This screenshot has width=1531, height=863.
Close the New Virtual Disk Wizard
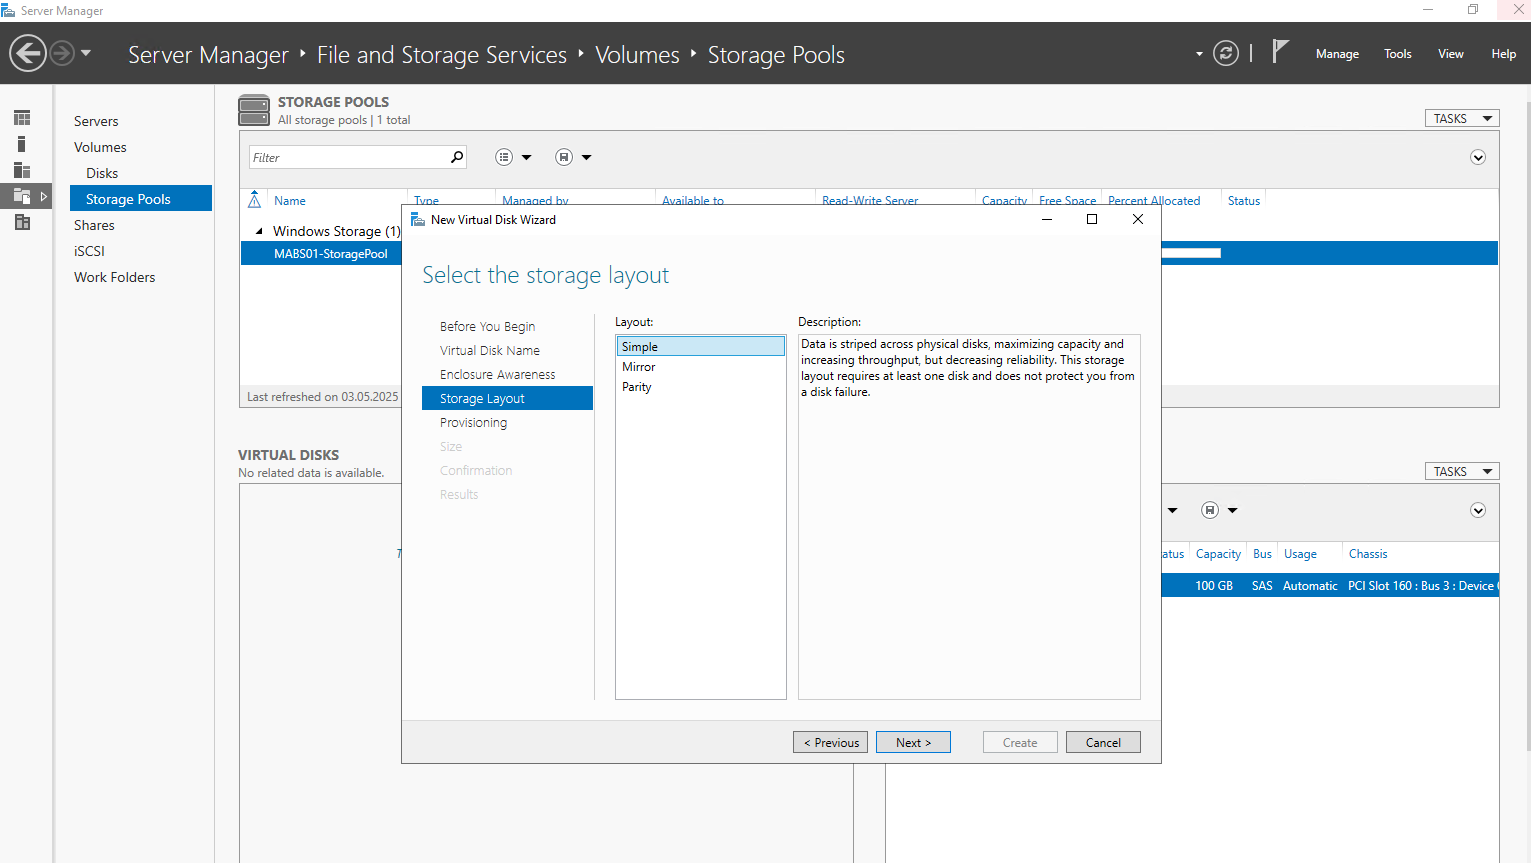1138,219
